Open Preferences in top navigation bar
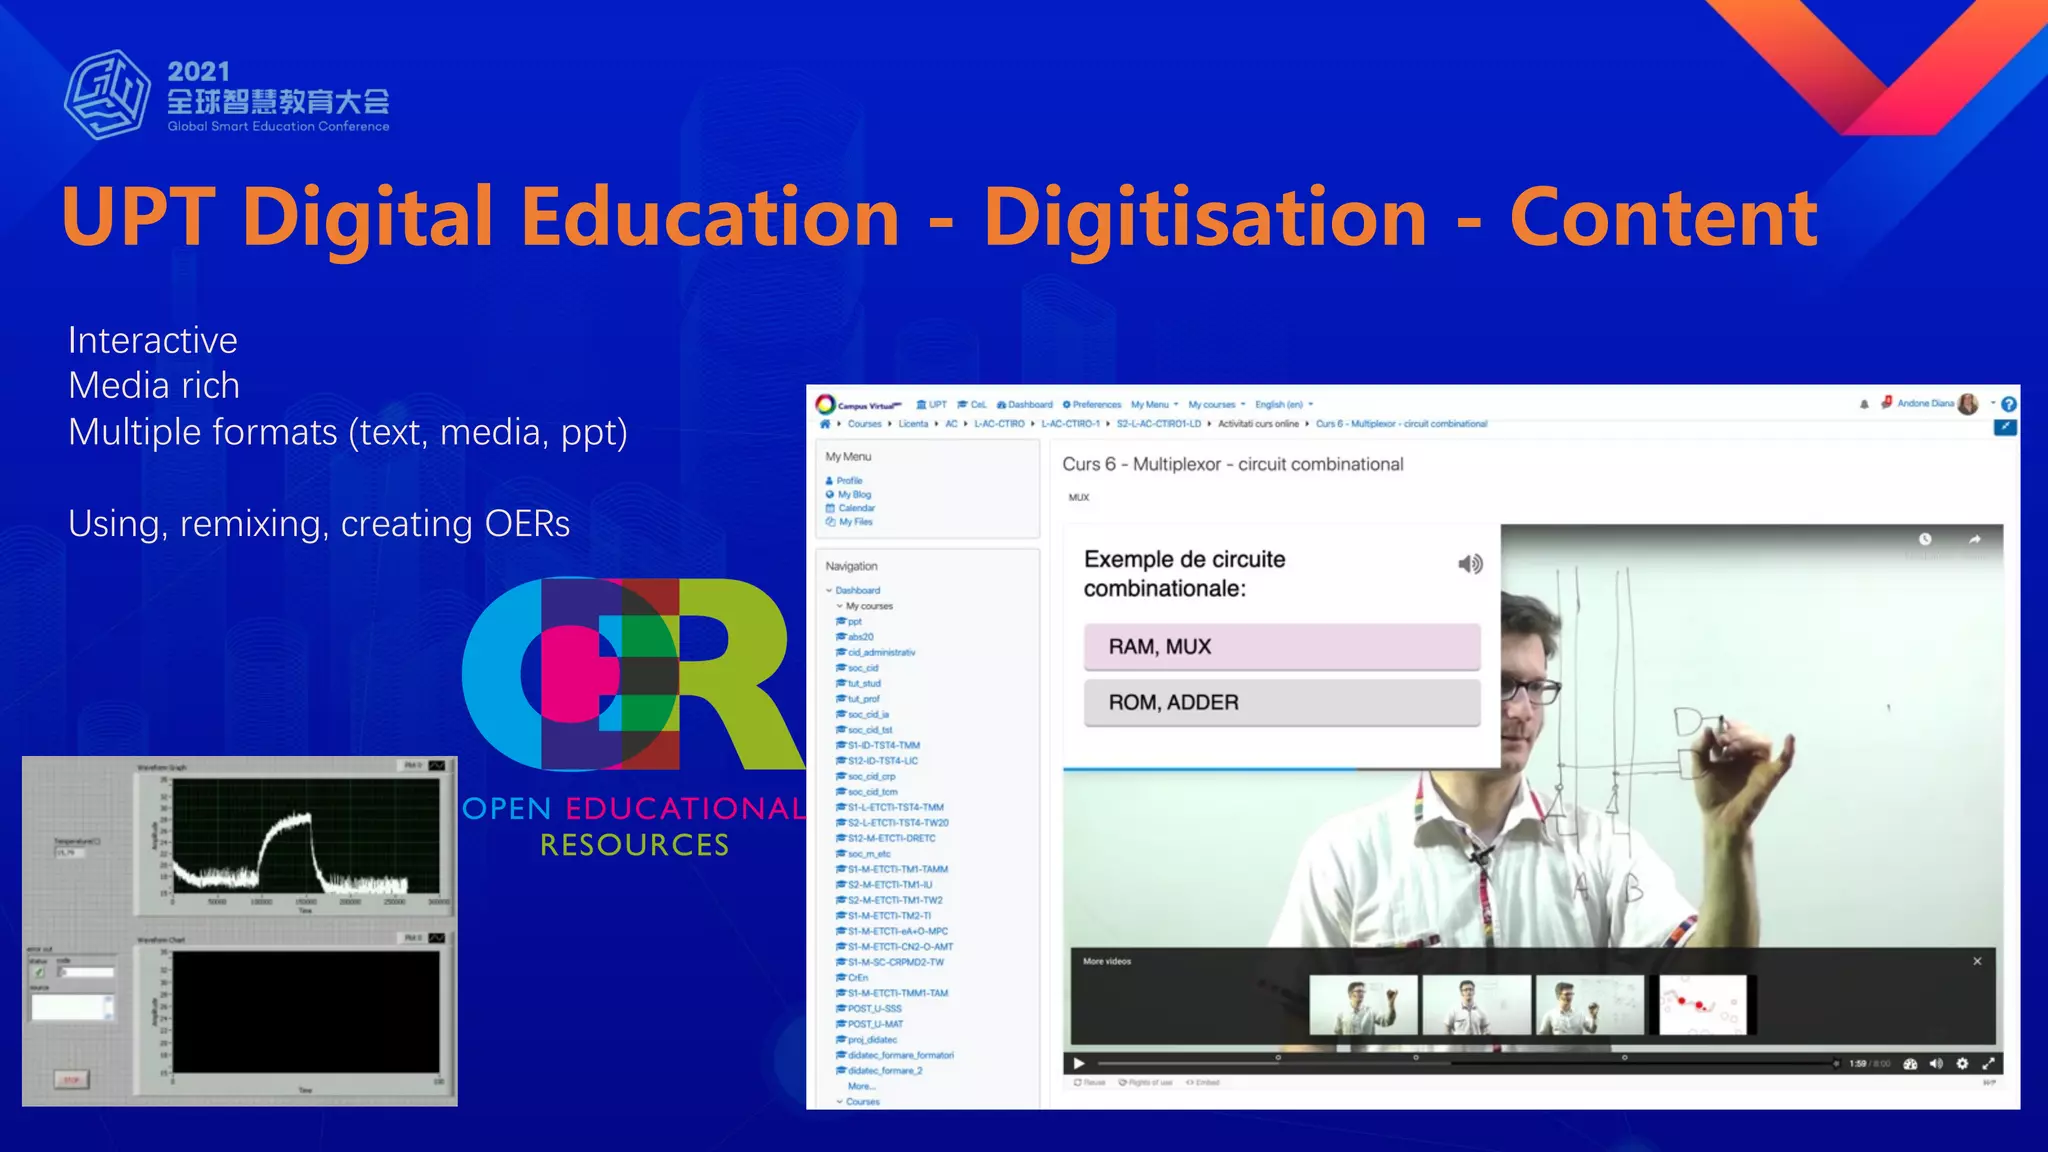Image resolution: width=2048 pixels, height=1152 pixels. pos(1091,405)
